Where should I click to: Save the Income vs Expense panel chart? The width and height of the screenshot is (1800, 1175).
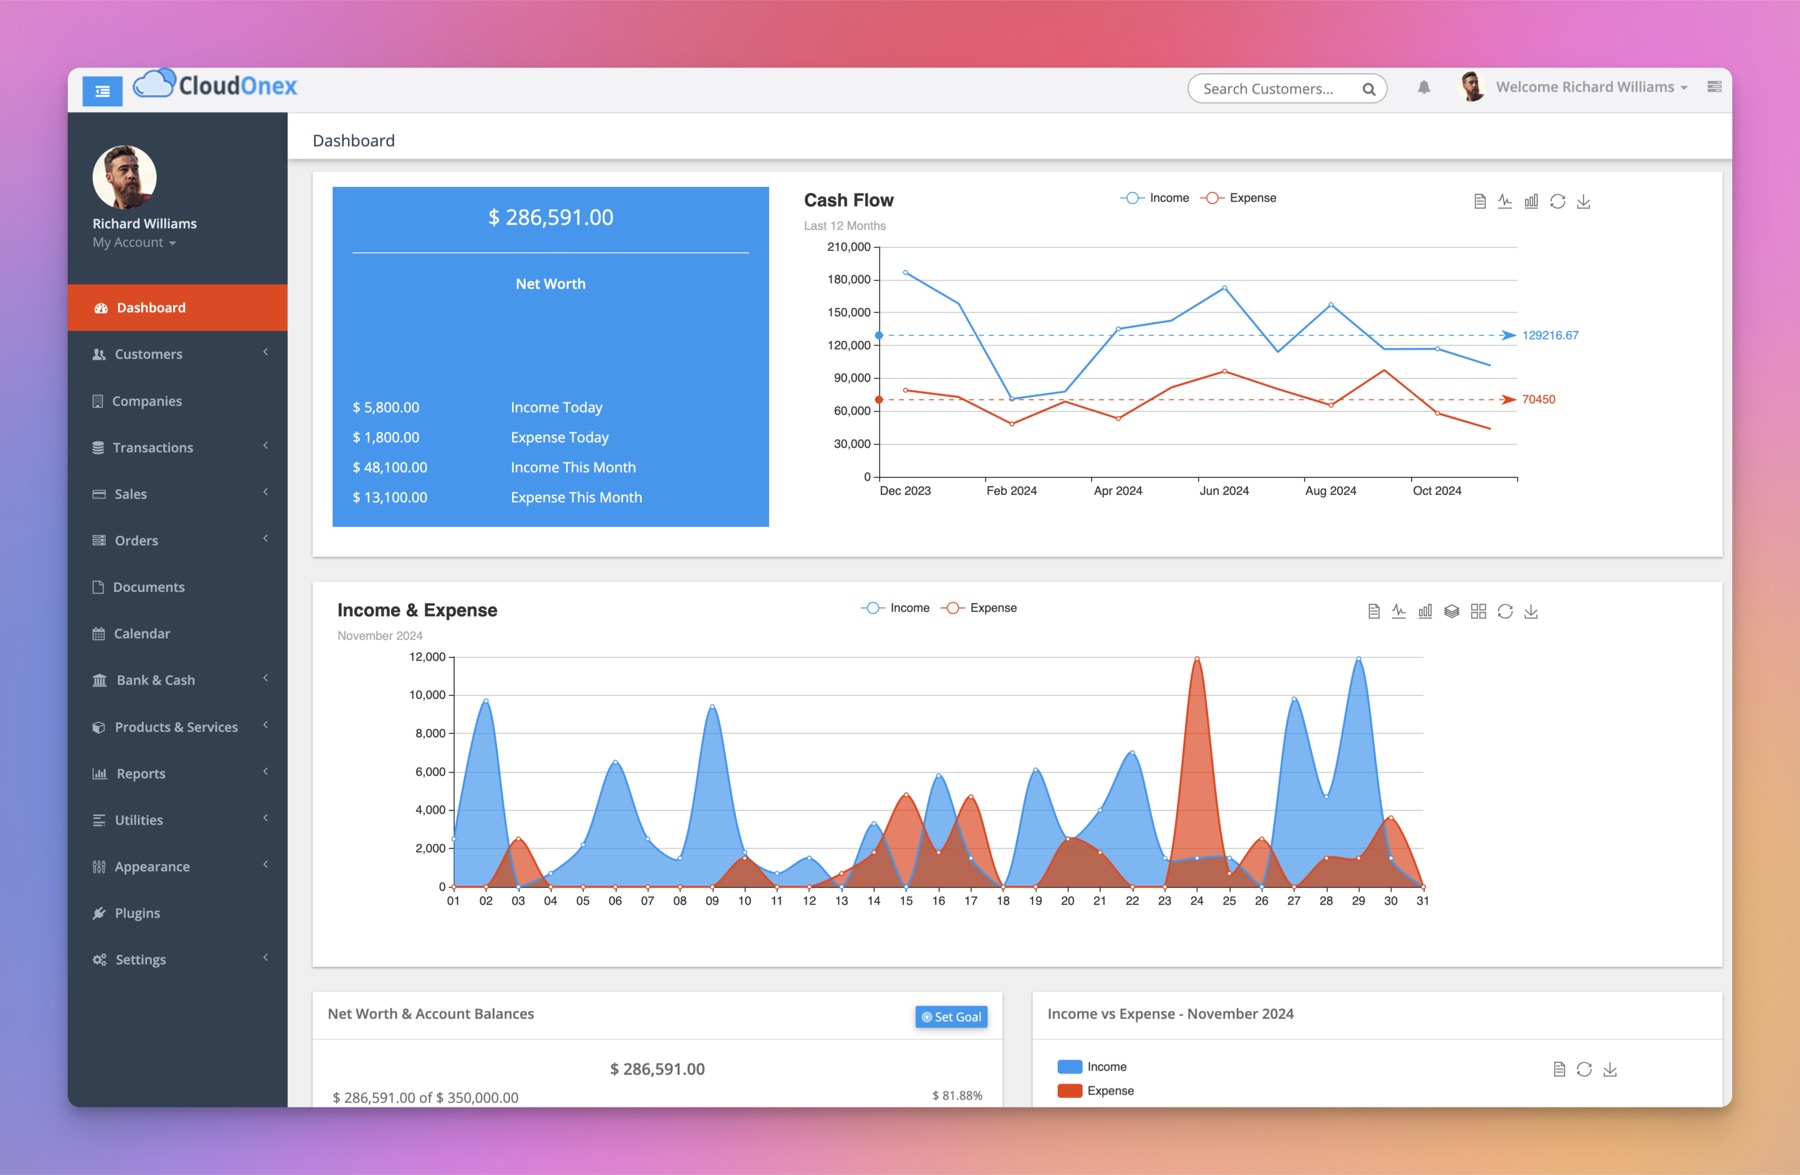pyautogui.click(x=1610, y=1070)
